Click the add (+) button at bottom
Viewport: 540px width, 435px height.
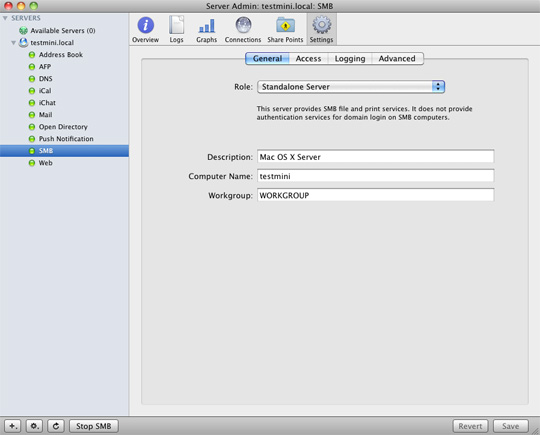coord(13,426)
